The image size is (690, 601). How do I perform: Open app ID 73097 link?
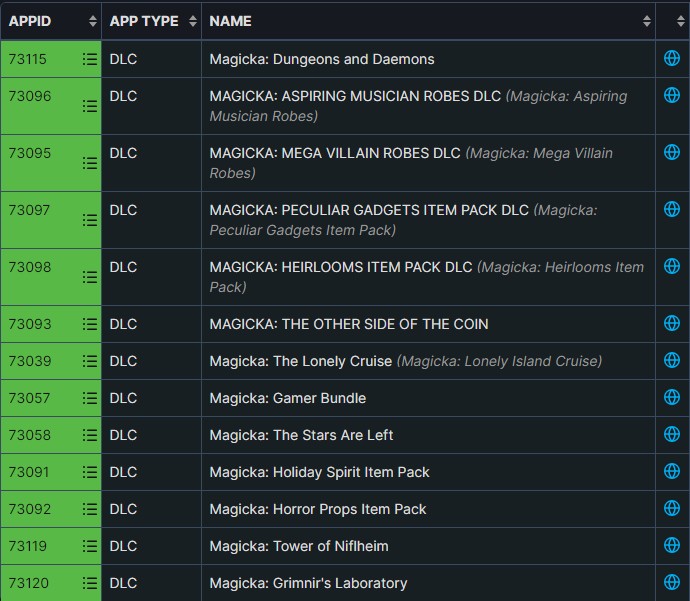pos(29,210)
